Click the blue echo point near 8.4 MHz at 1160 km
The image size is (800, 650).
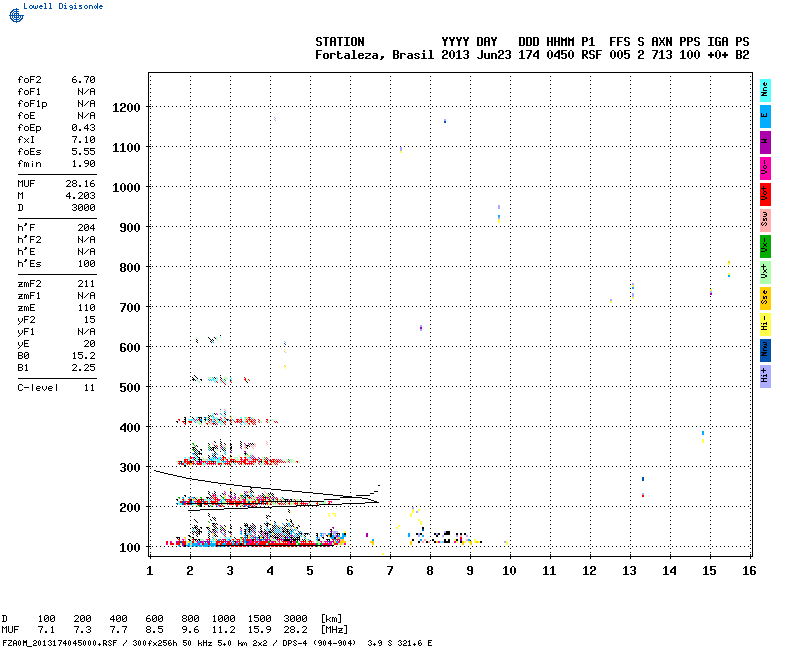(x=445, y=121)
